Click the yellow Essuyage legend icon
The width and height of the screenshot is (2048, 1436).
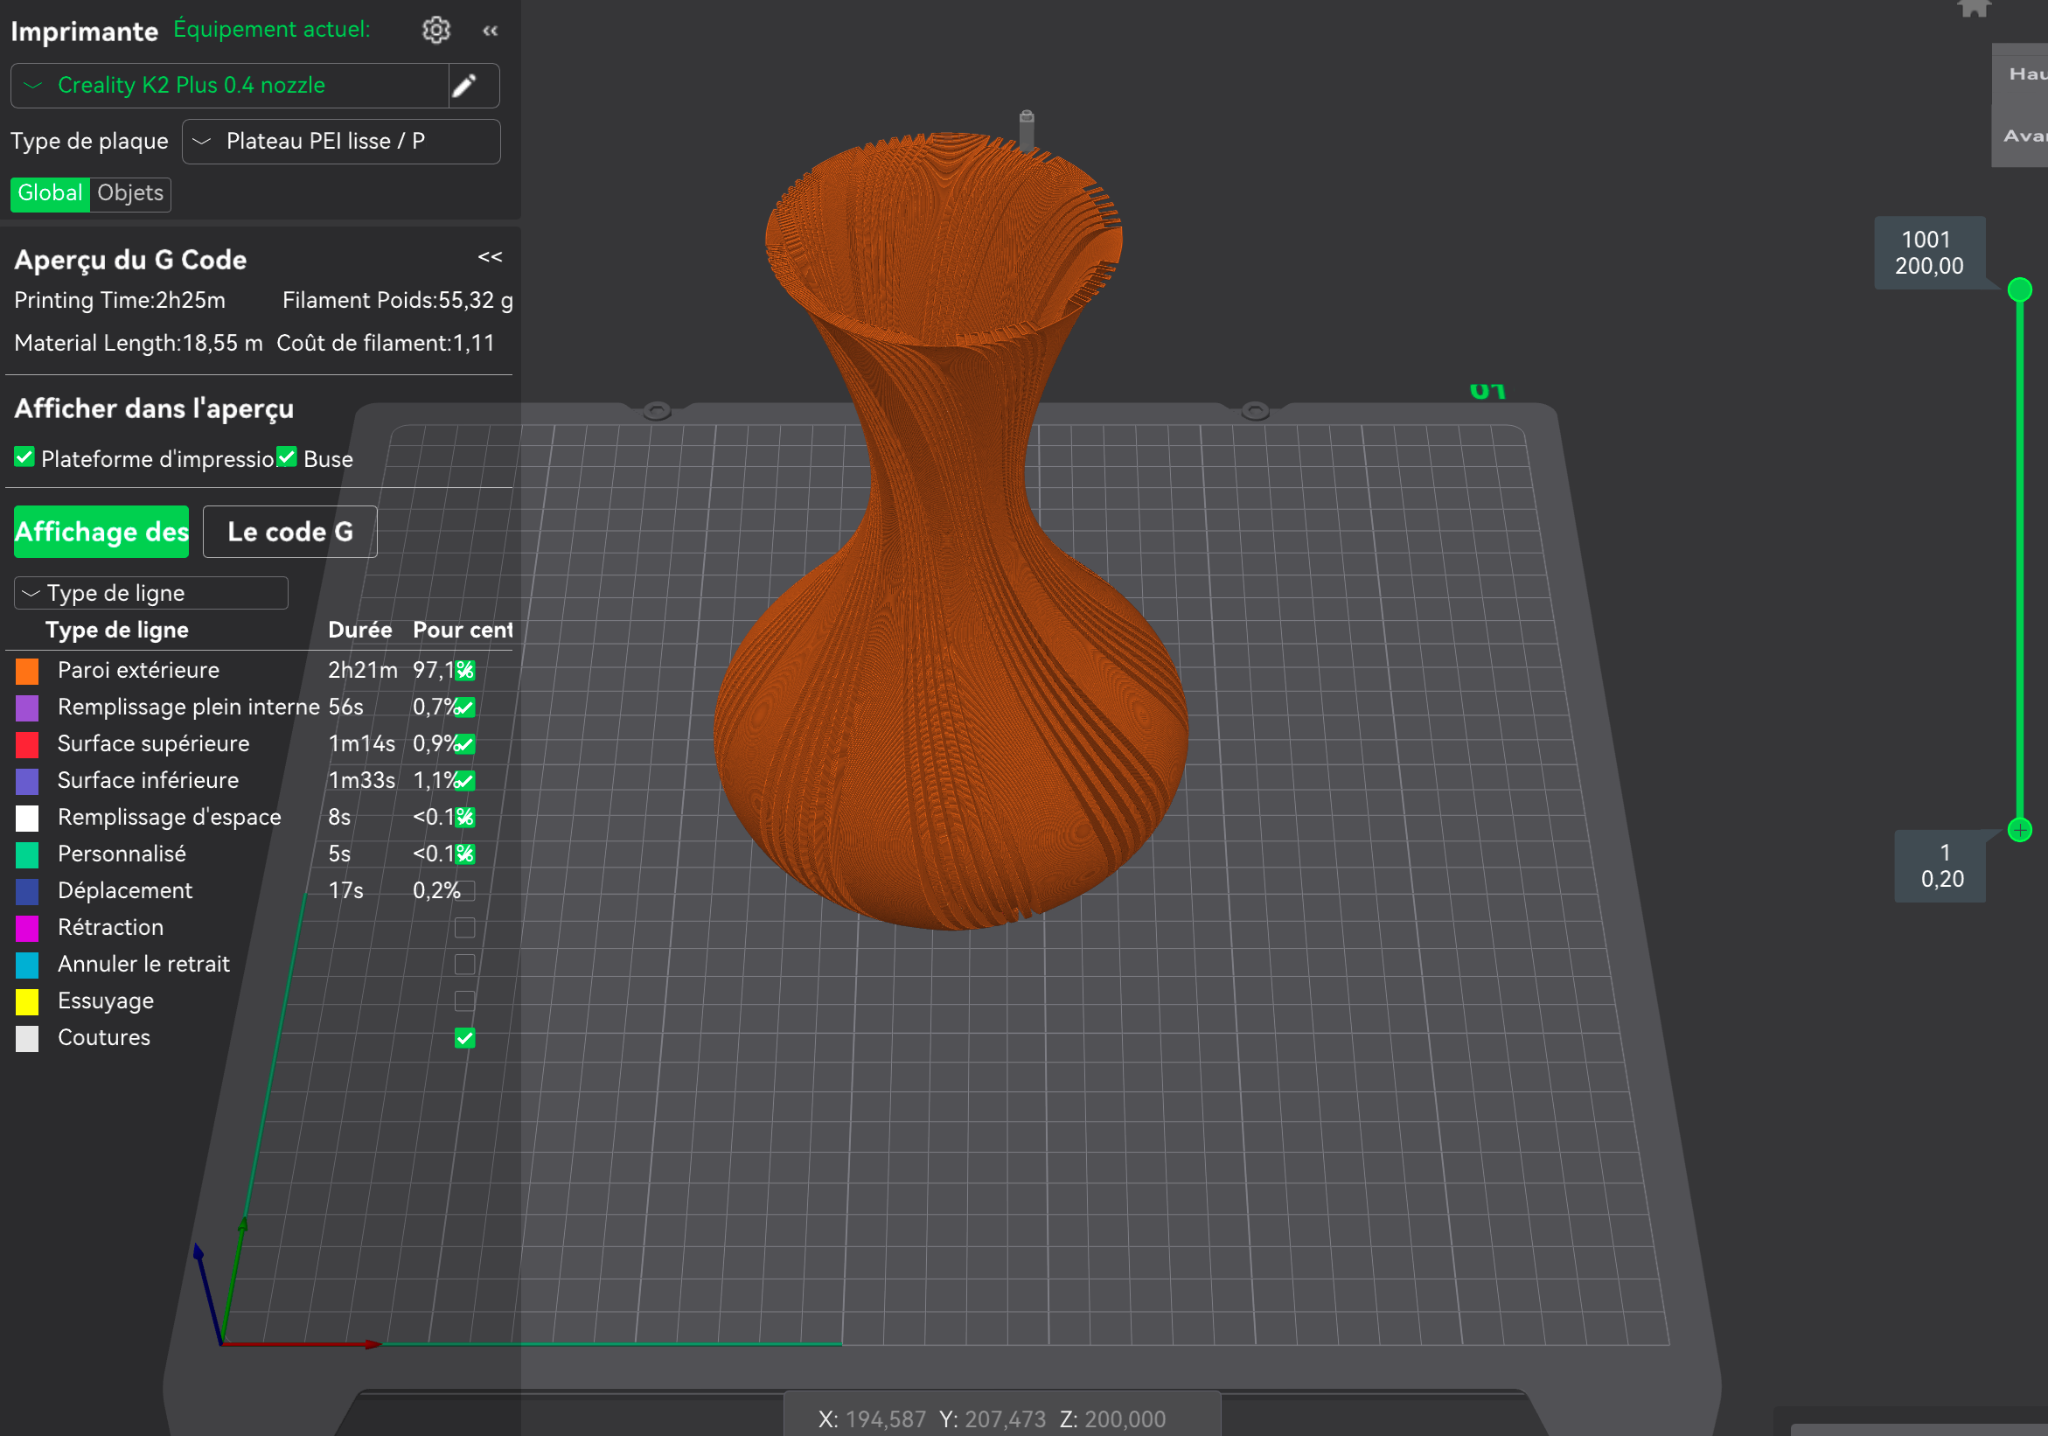[27, 1001]
